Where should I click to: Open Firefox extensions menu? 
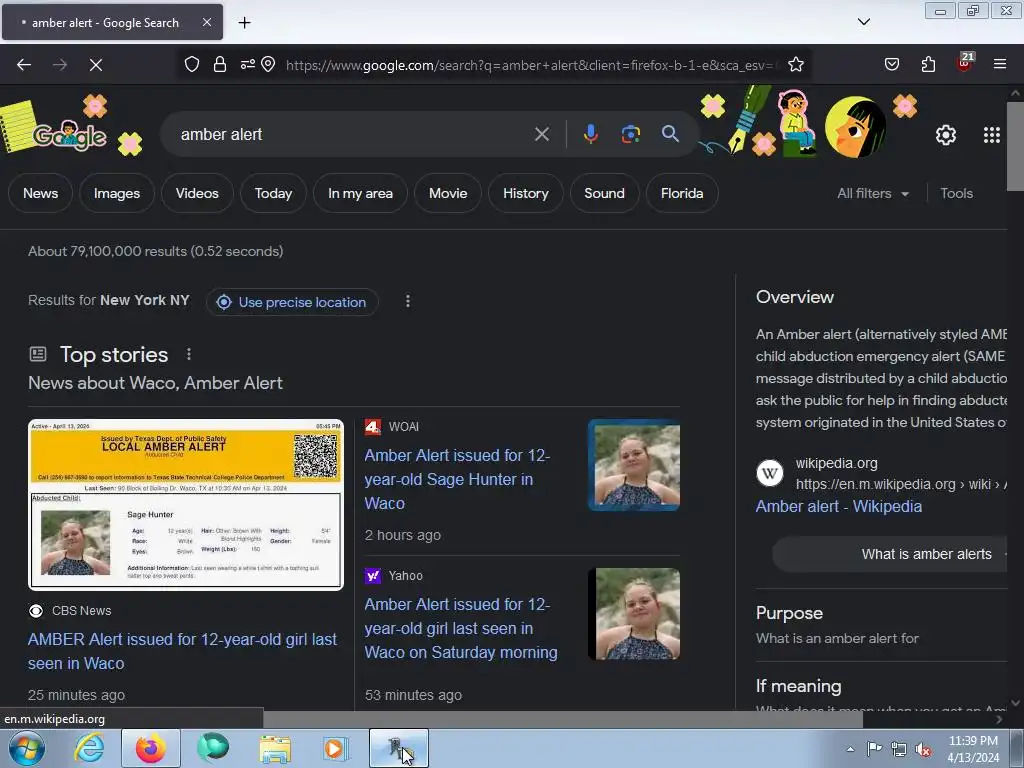click(928, 65)
